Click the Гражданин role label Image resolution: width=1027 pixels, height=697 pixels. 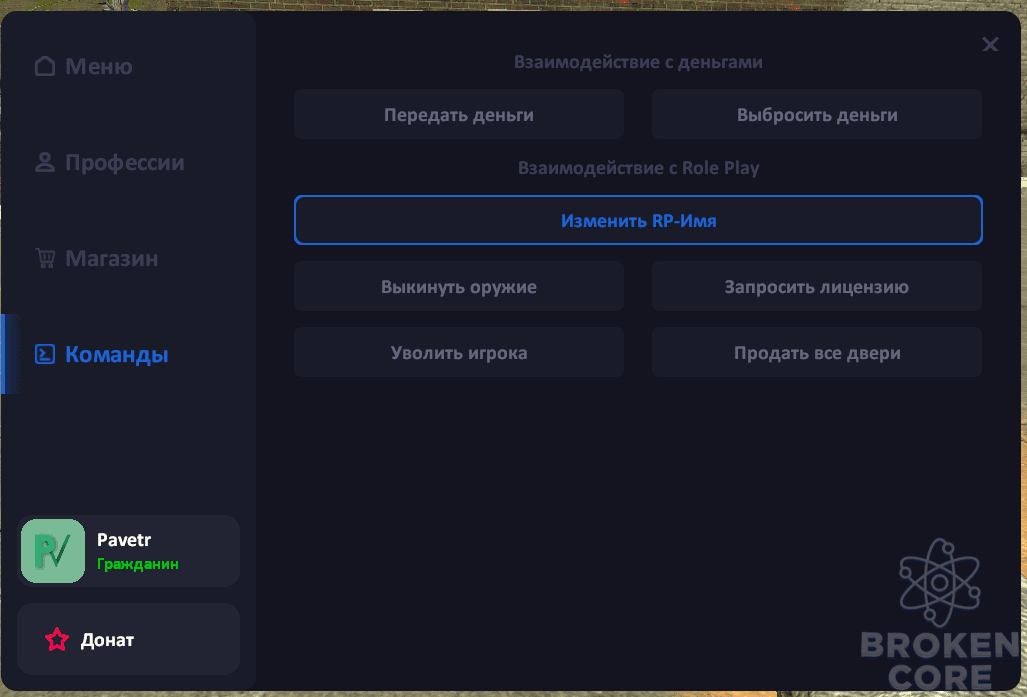(138, 564)
